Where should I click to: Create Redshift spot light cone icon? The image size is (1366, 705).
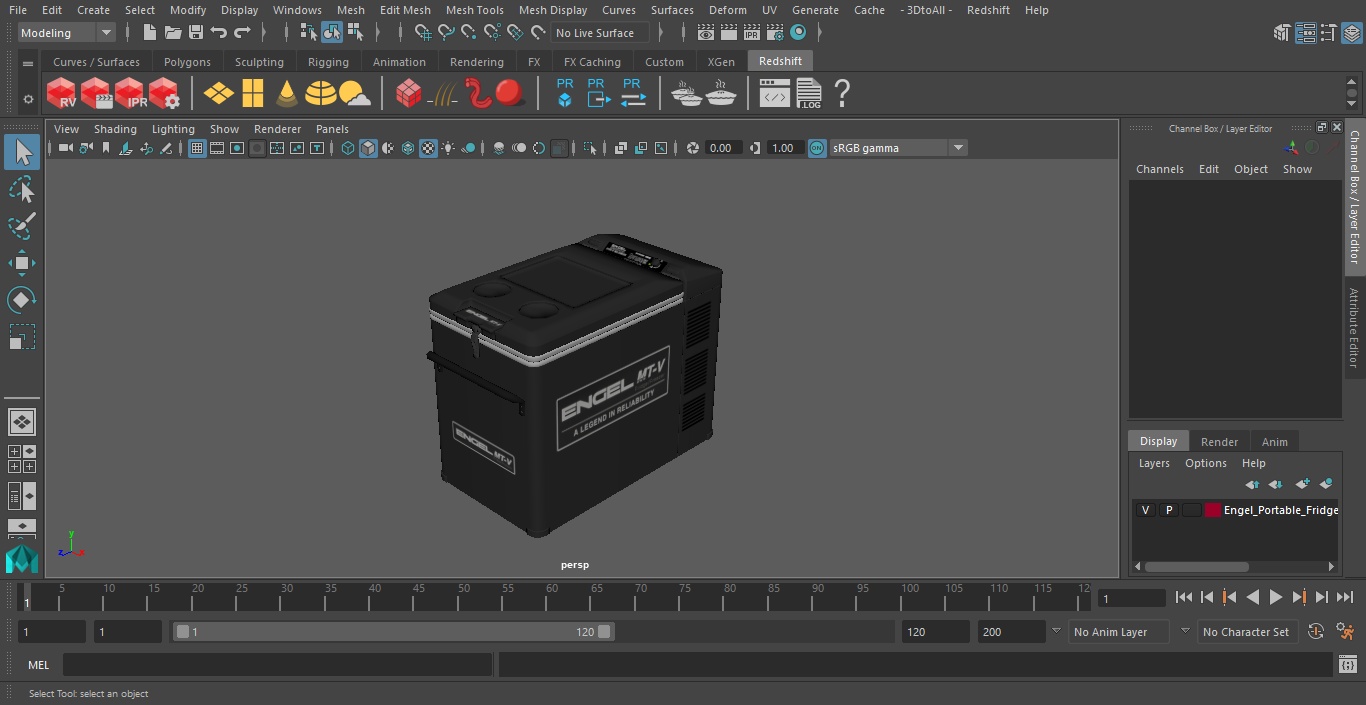pos(287,93)
